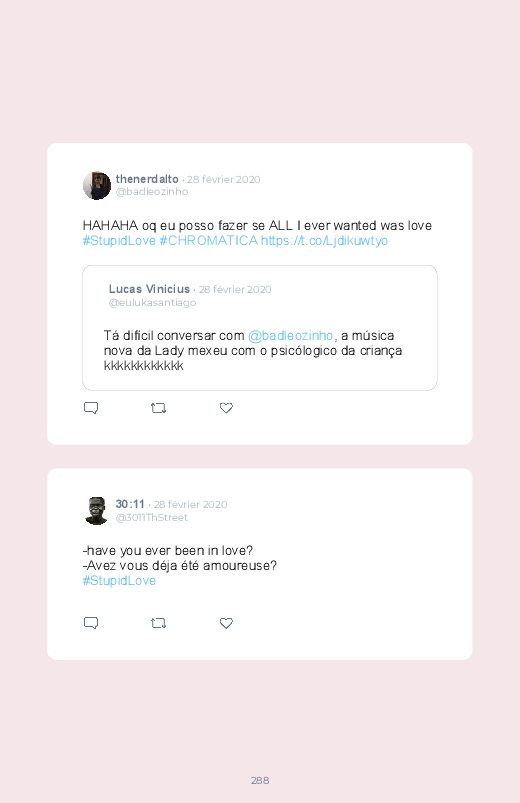Open the Lucas Vinicius quoted tweet author name

pyautogui.click(x=149, y=289)
